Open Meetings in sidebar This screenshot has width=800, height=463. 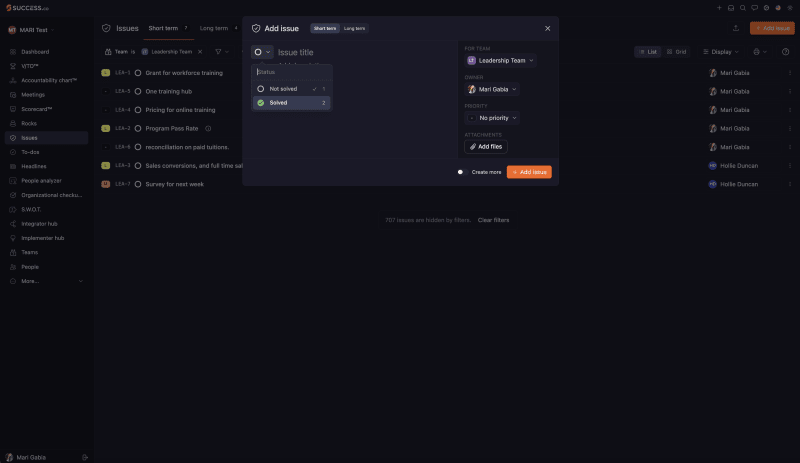pyautogui.click(x=33, y=95)
